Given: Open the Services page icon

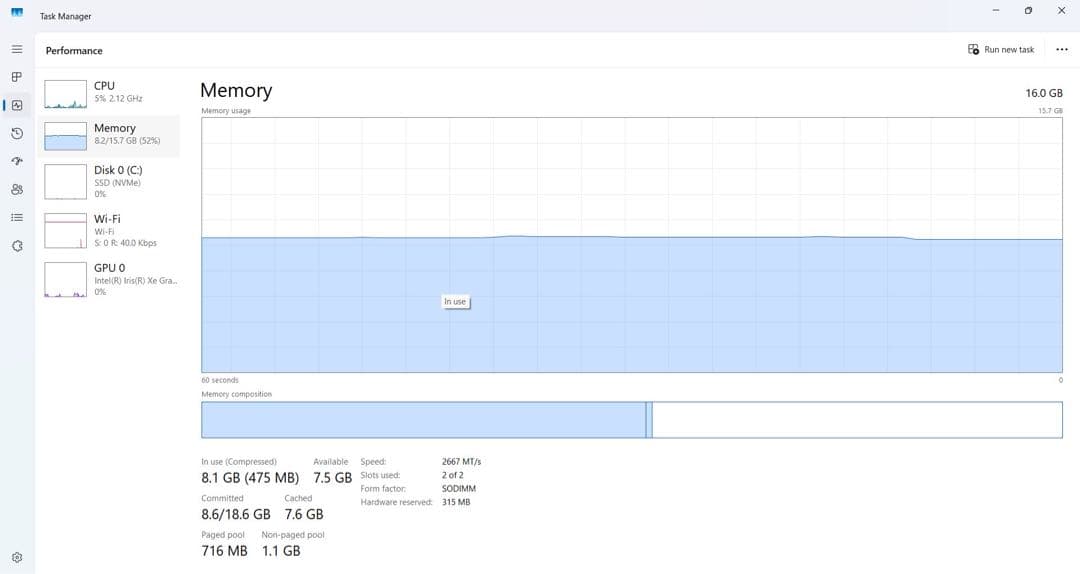Looking at the screenshot, I should coord(17,245).
